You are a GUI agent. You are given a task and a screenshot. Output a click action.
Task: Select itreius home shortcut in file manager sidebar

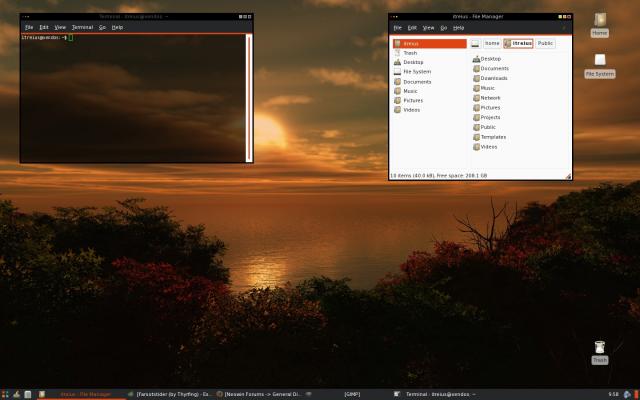pyautogui.click(x=430, y=44)
